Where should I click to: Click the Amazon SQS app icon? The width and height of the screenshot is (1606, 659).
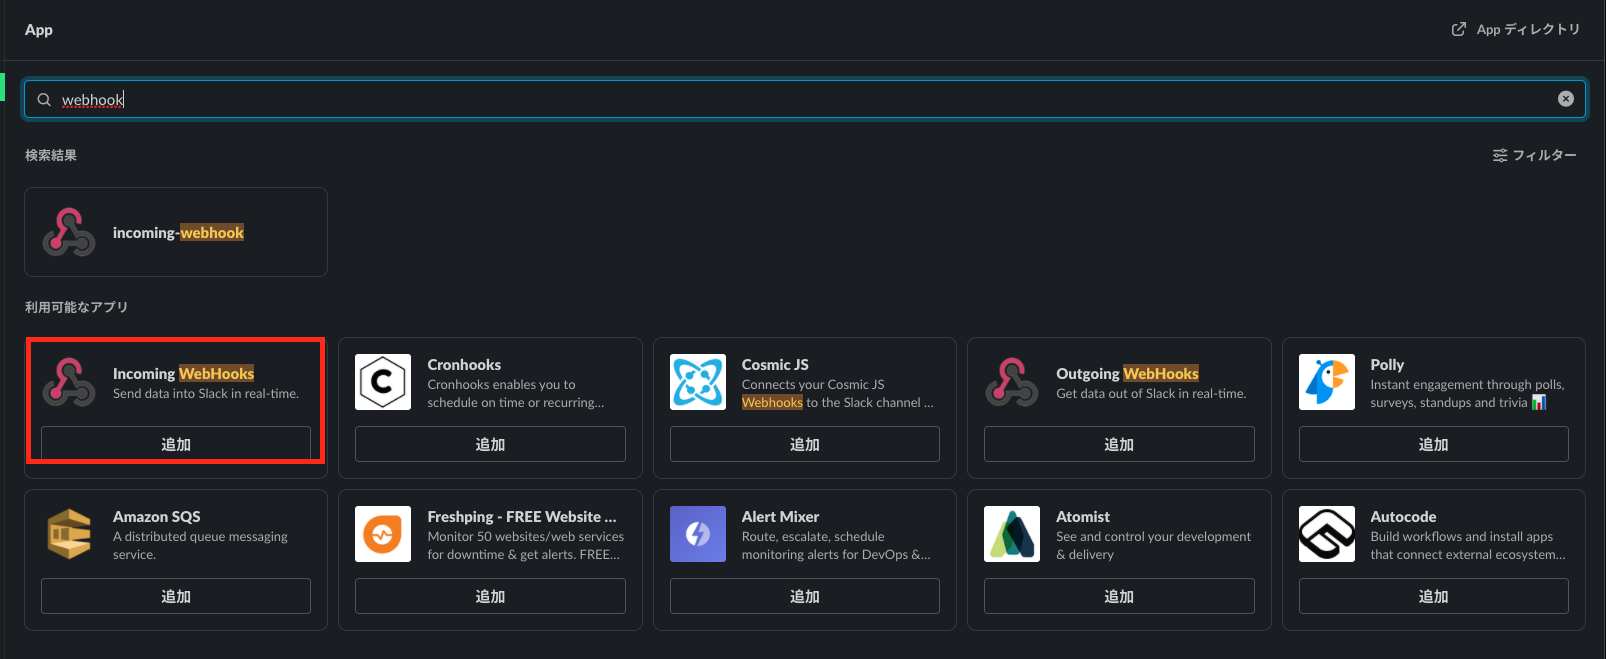click(x=69, y=534)
